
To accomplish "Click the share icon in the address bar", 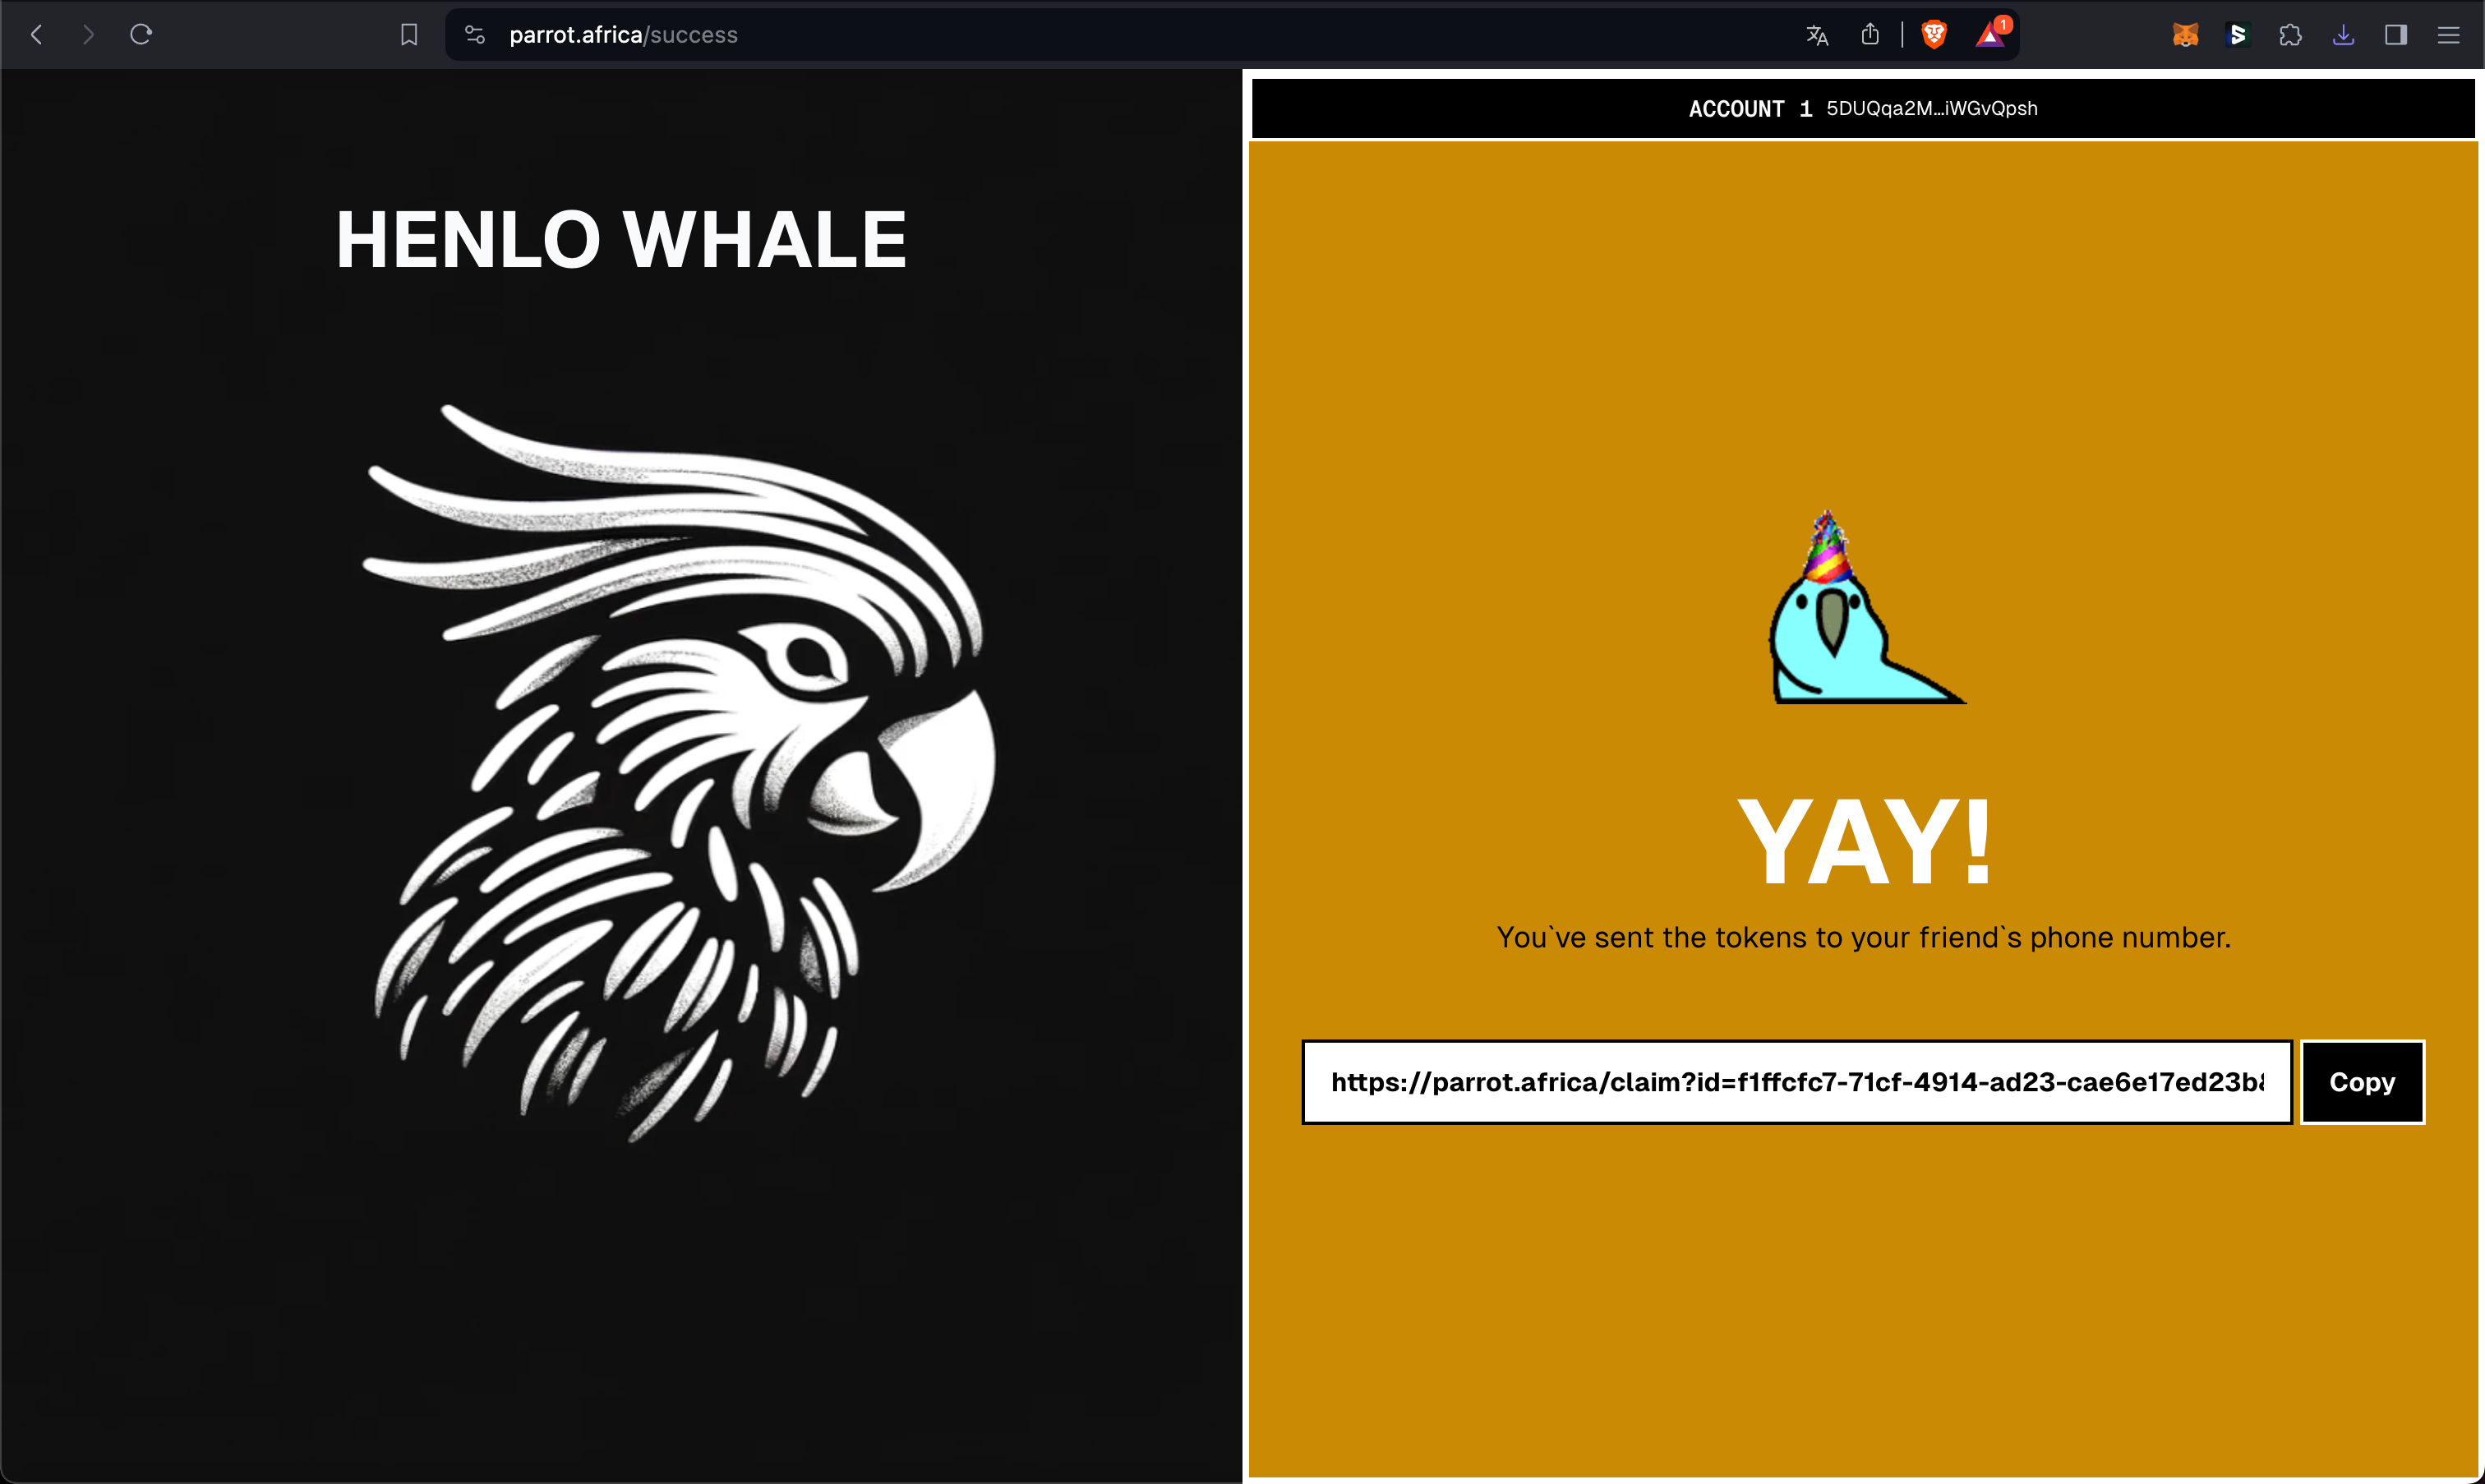I will pyautogui.click(x=1870, y=35).
